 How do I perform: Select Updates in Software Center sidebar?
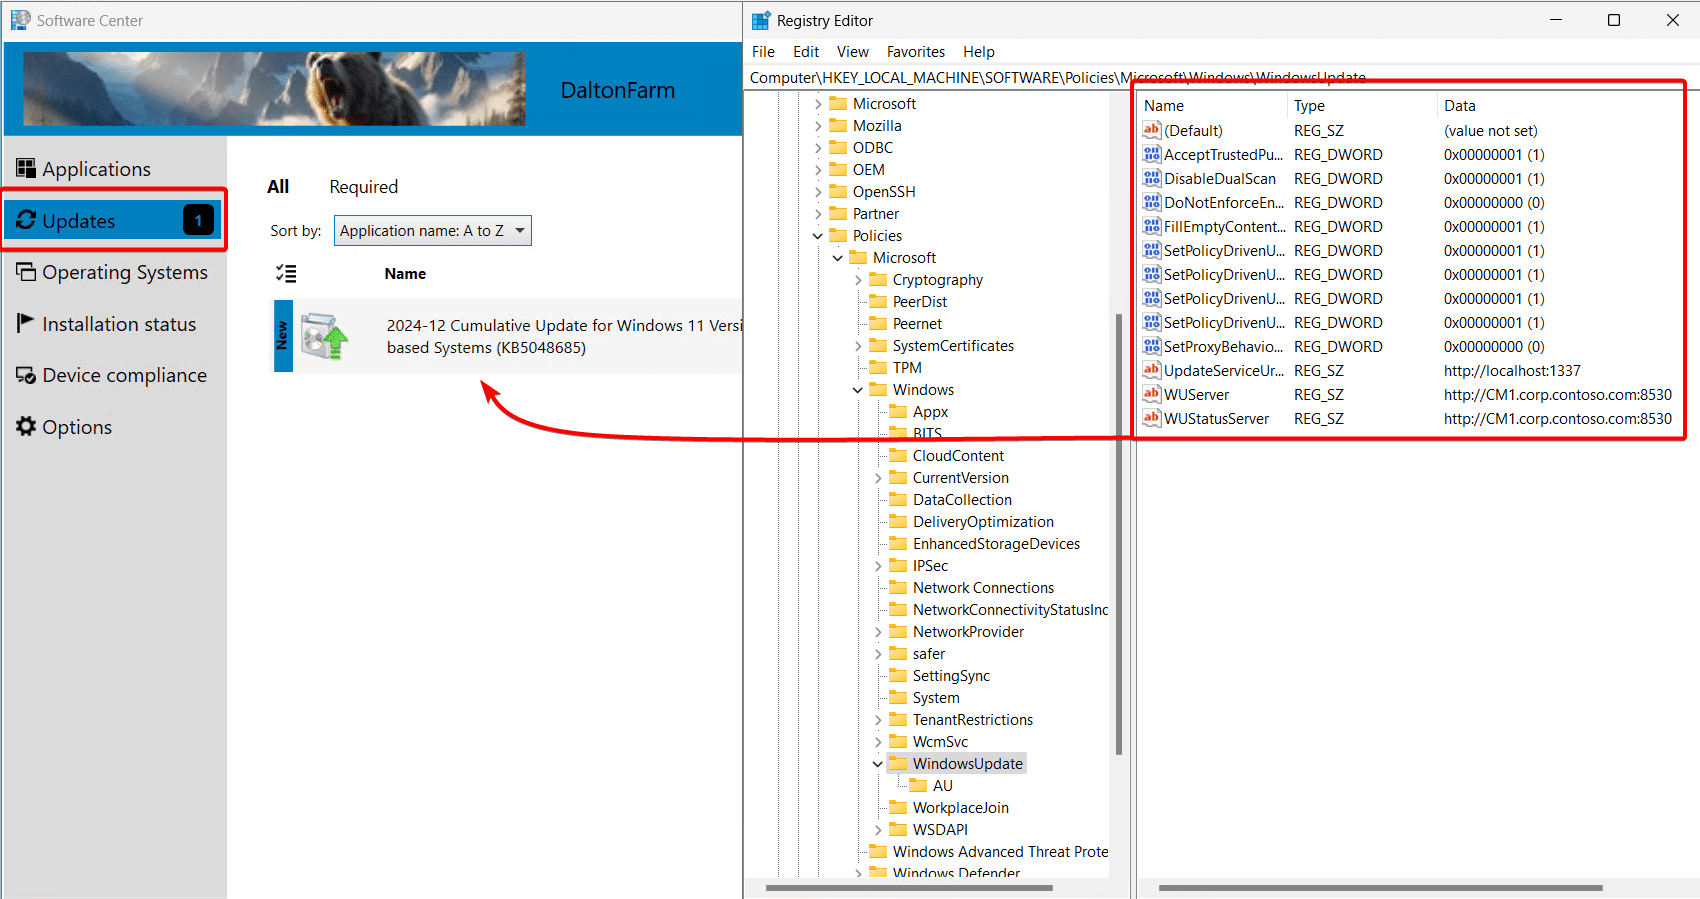(113, 220)
